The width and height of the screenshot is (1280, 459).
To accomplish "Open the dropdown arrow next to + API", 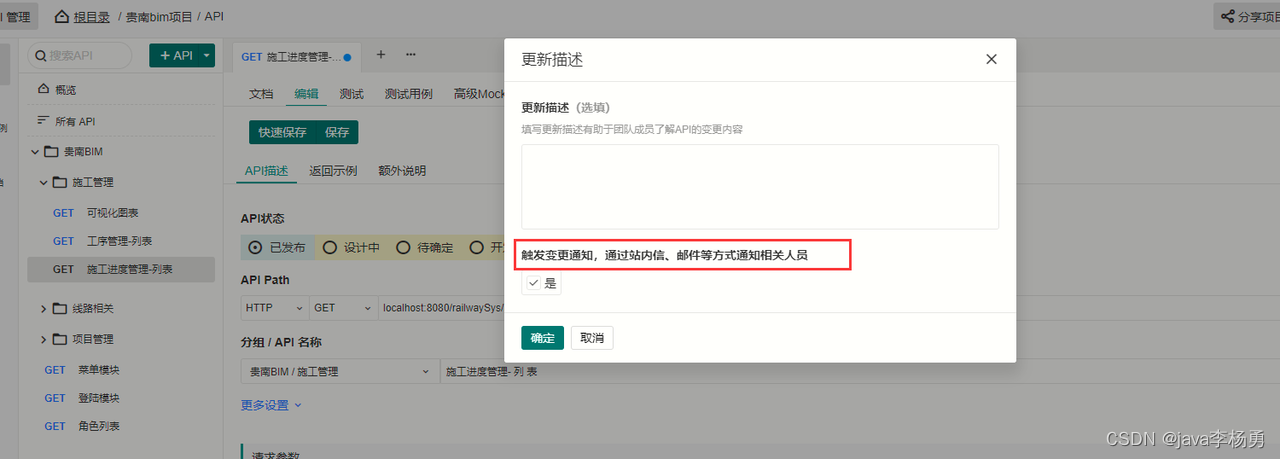I will click(x=207, y=56).
